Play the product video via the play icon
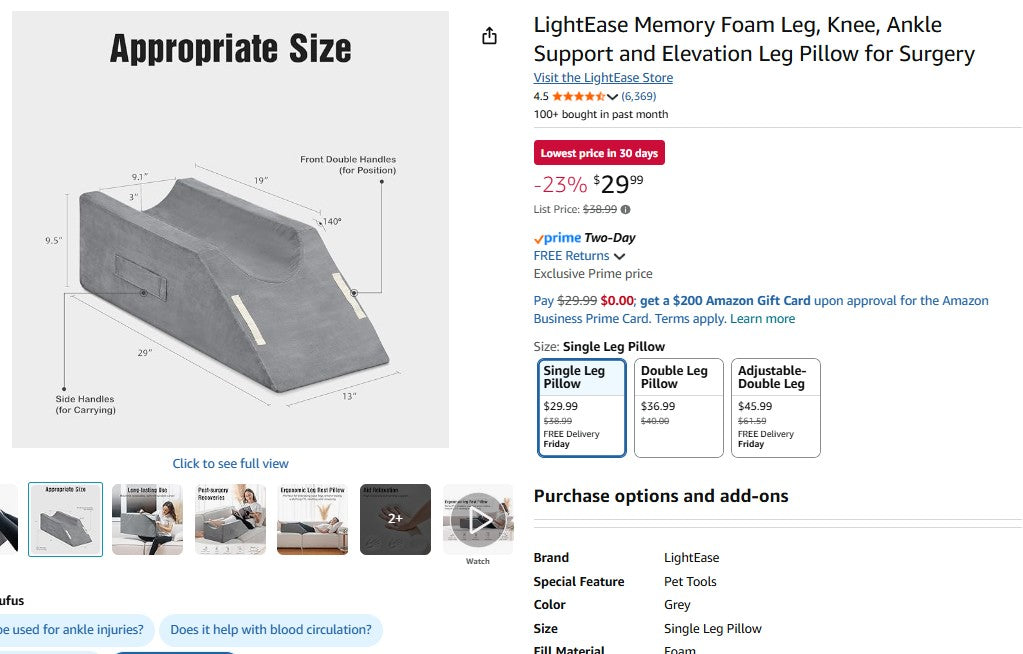This screenshot has width=1023, height=654. click(x=477, y=518)
